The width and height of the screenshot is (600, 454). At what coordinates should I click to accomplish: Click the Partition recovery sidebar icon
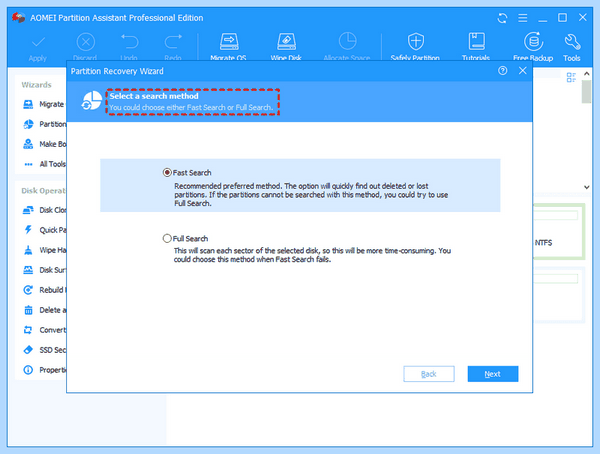point(28,124)
